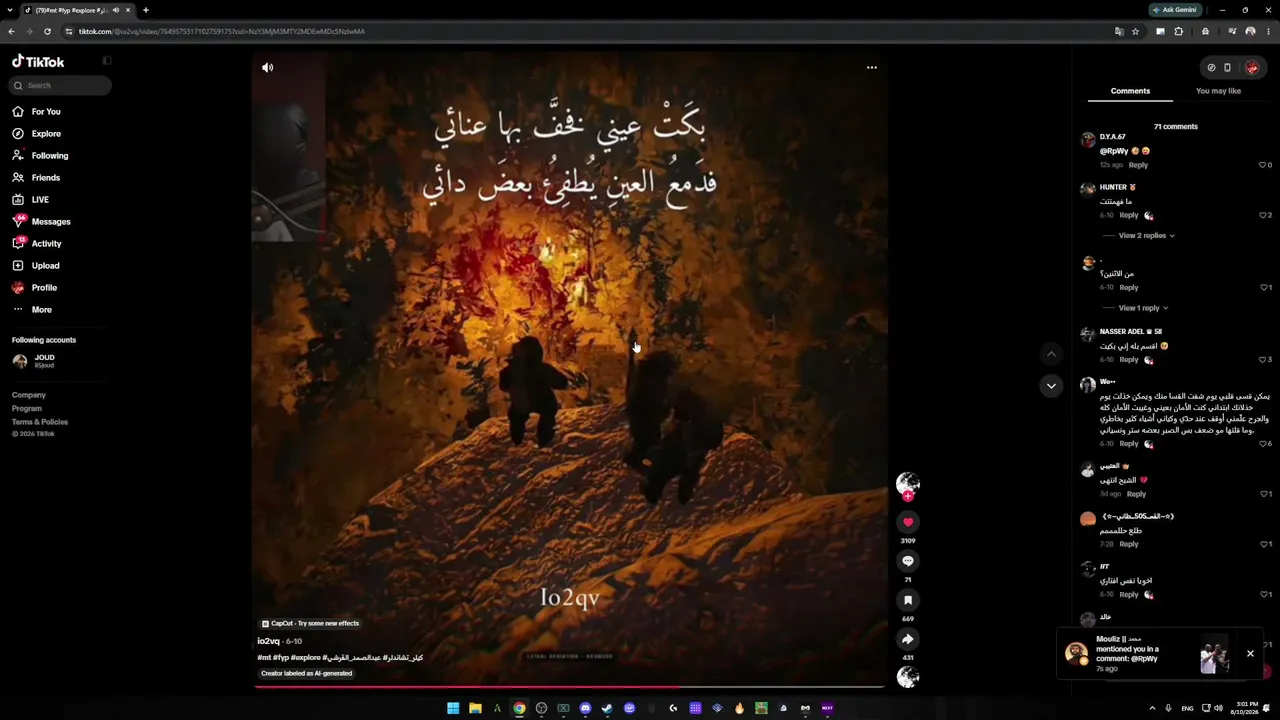
Task: Open comments via the speech bubble icon
Action: pyautogui.click(x=908, y=561)
